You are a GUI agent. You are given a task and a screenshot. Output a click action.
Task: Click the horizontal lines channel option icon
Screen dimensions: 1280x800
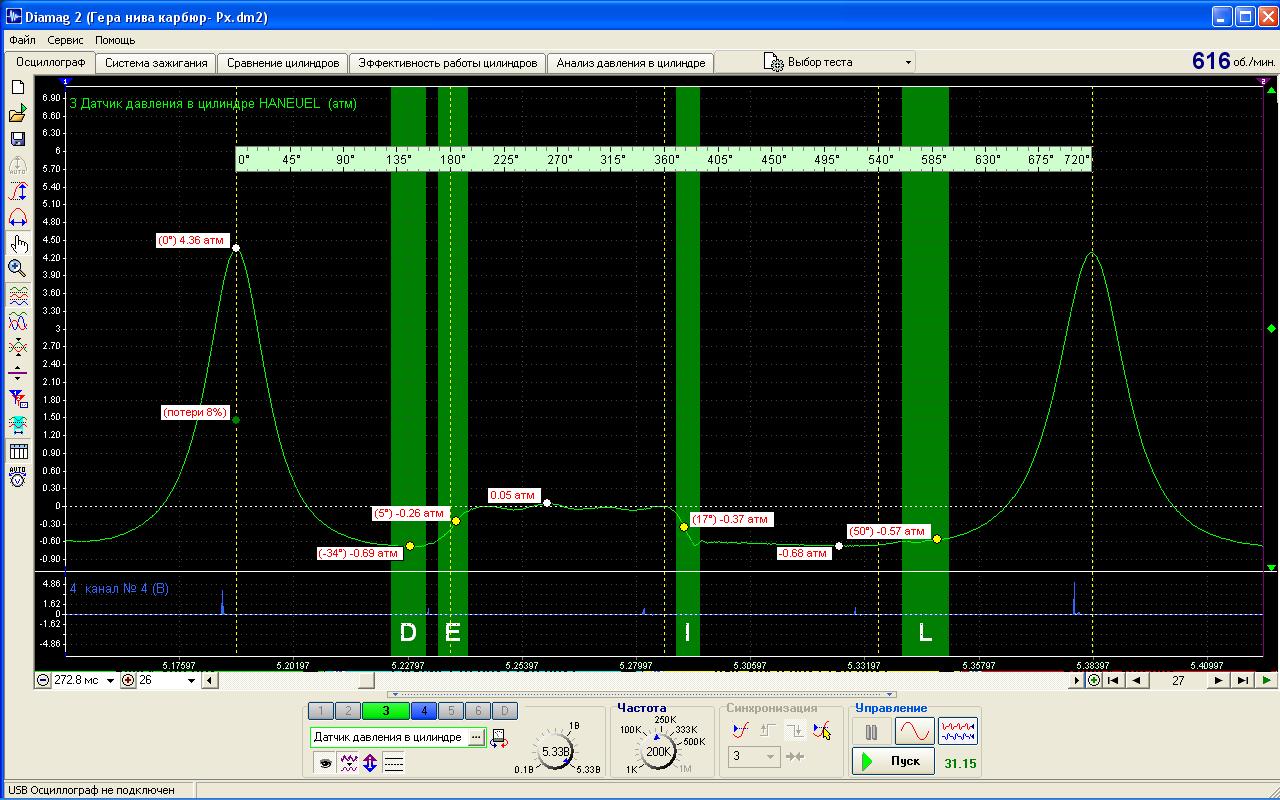(x=393, y=763)
